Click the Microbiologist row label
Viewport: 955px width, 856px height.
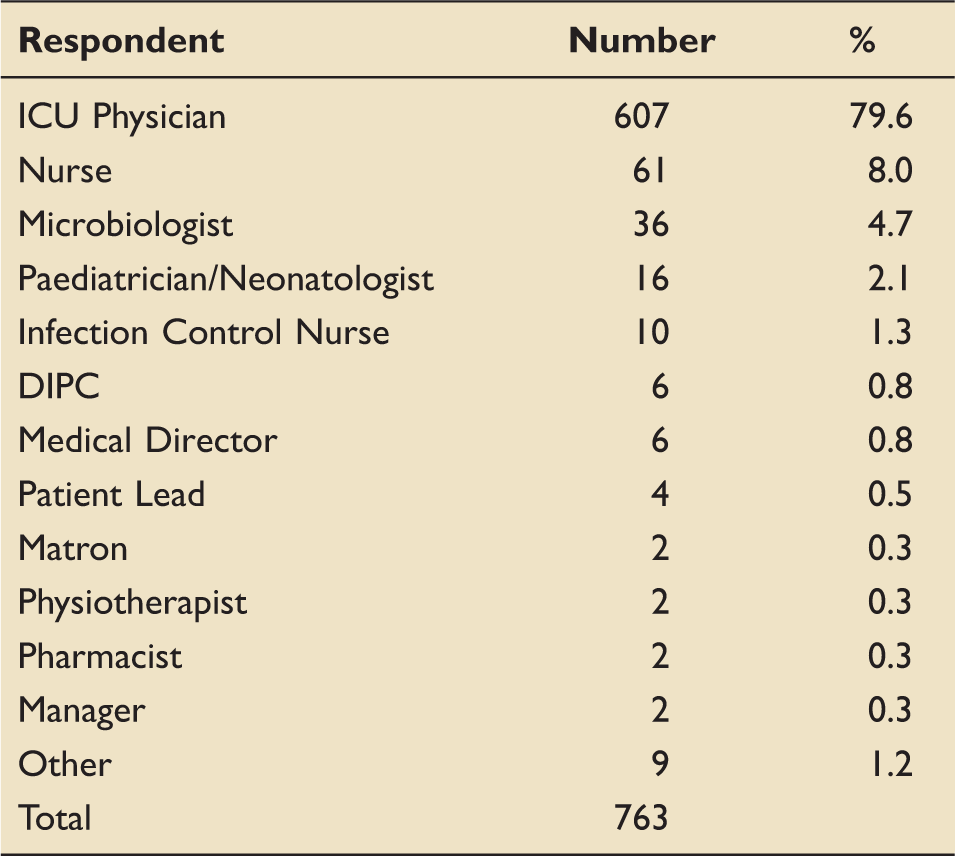tap(125, 225)
